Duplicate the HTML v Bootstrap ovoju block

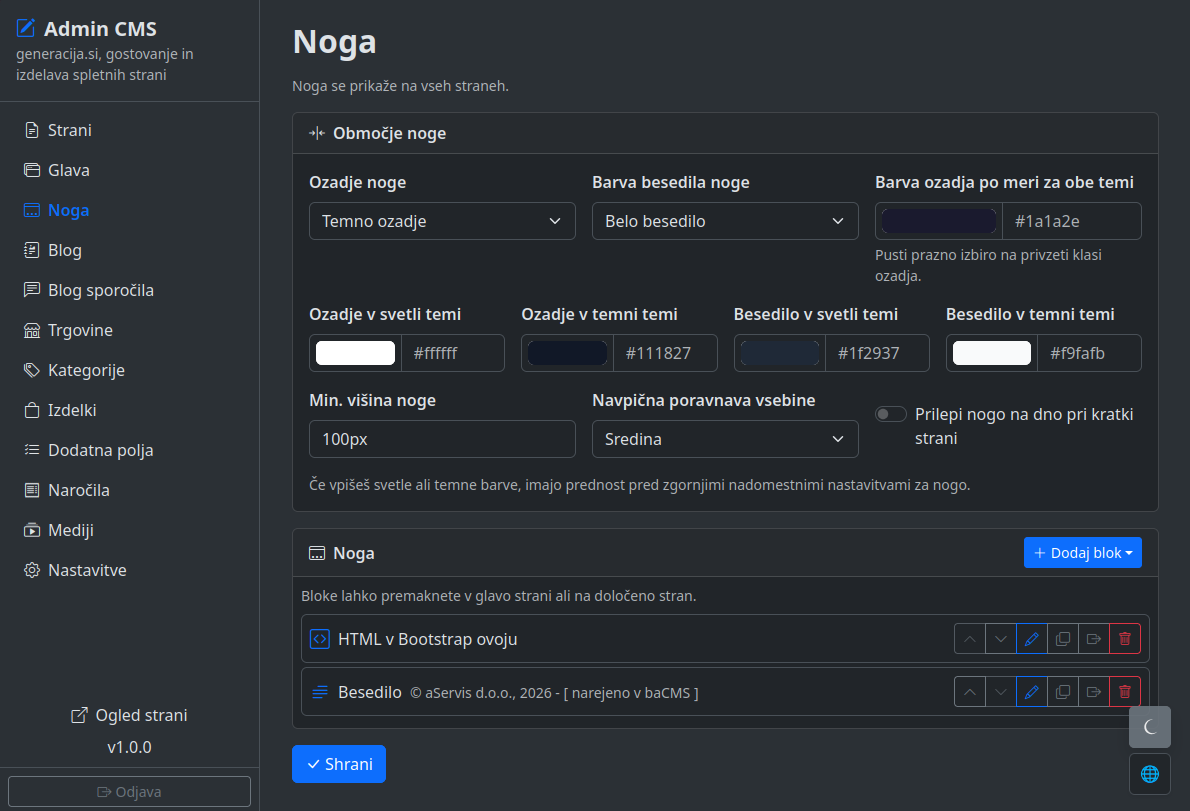pyautogui.click(x=1063, y=639)
